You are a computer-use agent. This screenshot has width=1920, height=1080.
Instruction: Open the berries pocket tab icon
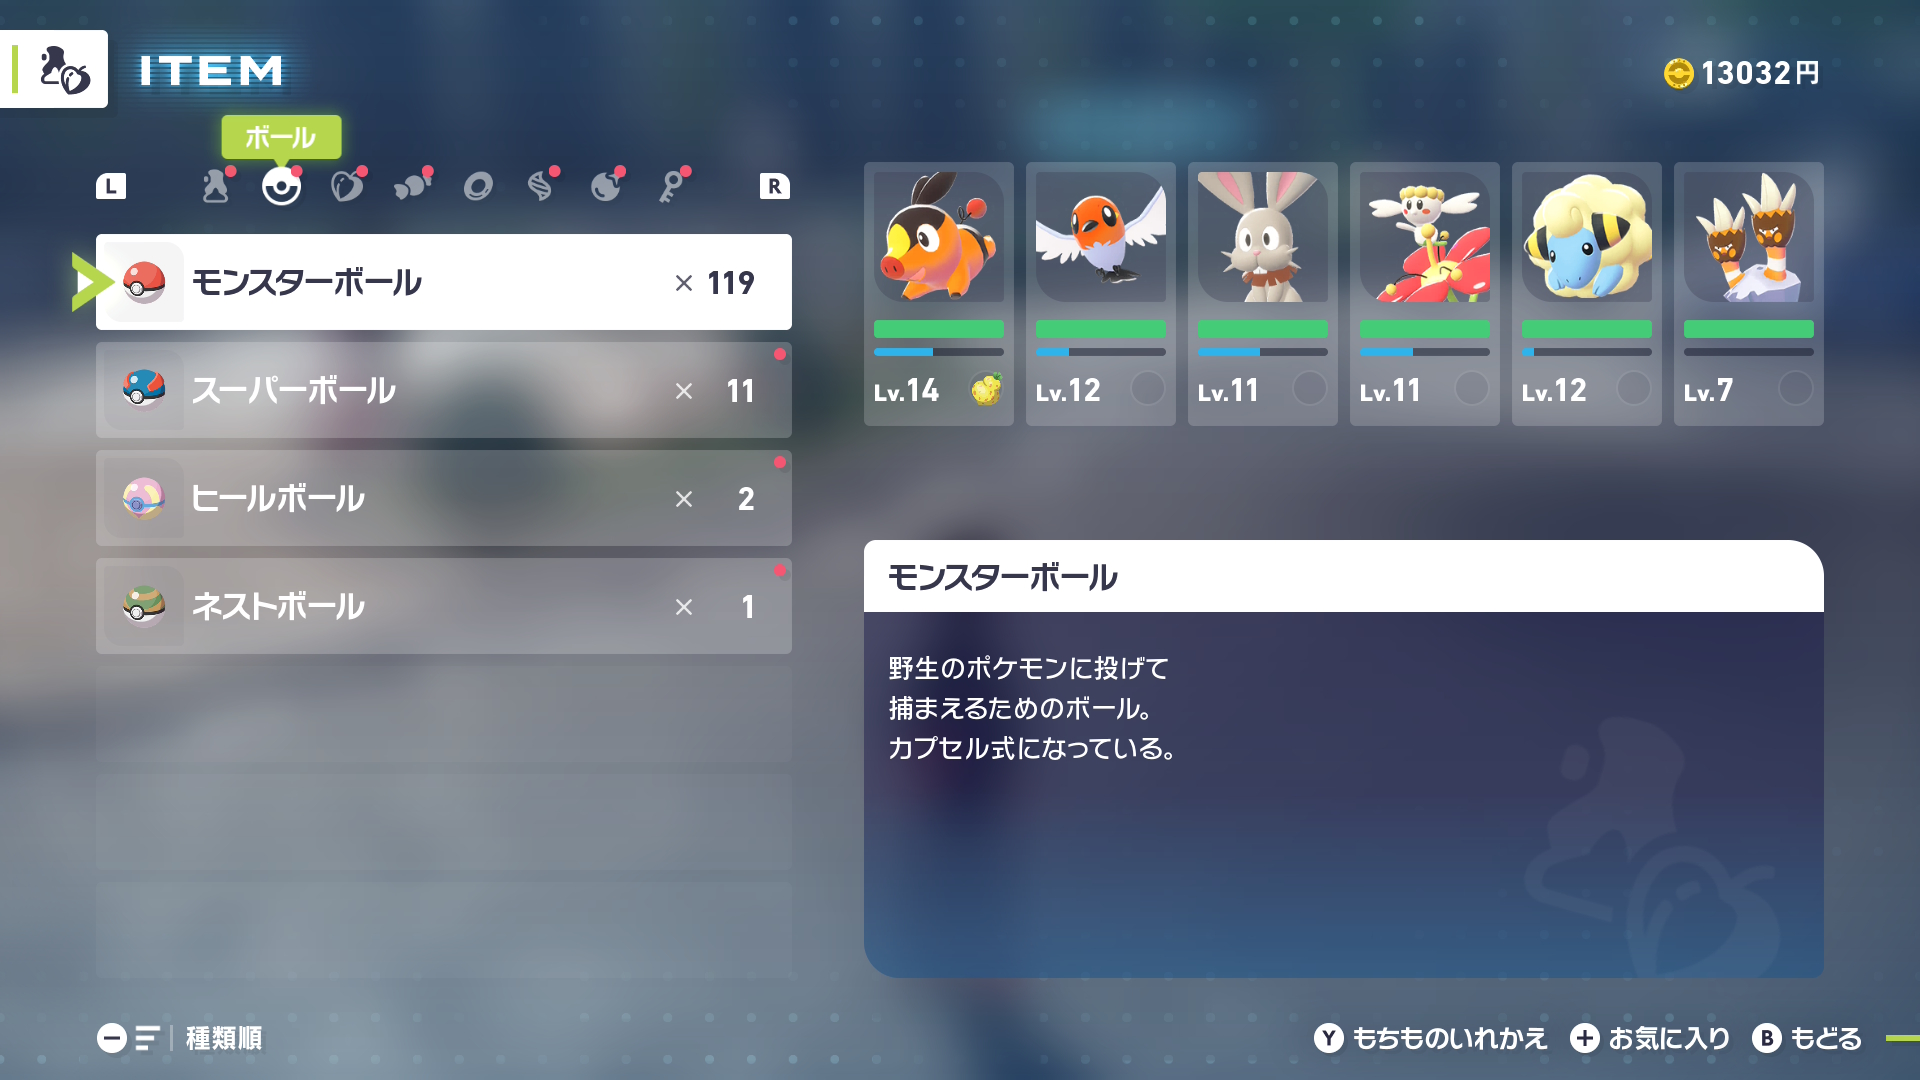pos(346,187)
